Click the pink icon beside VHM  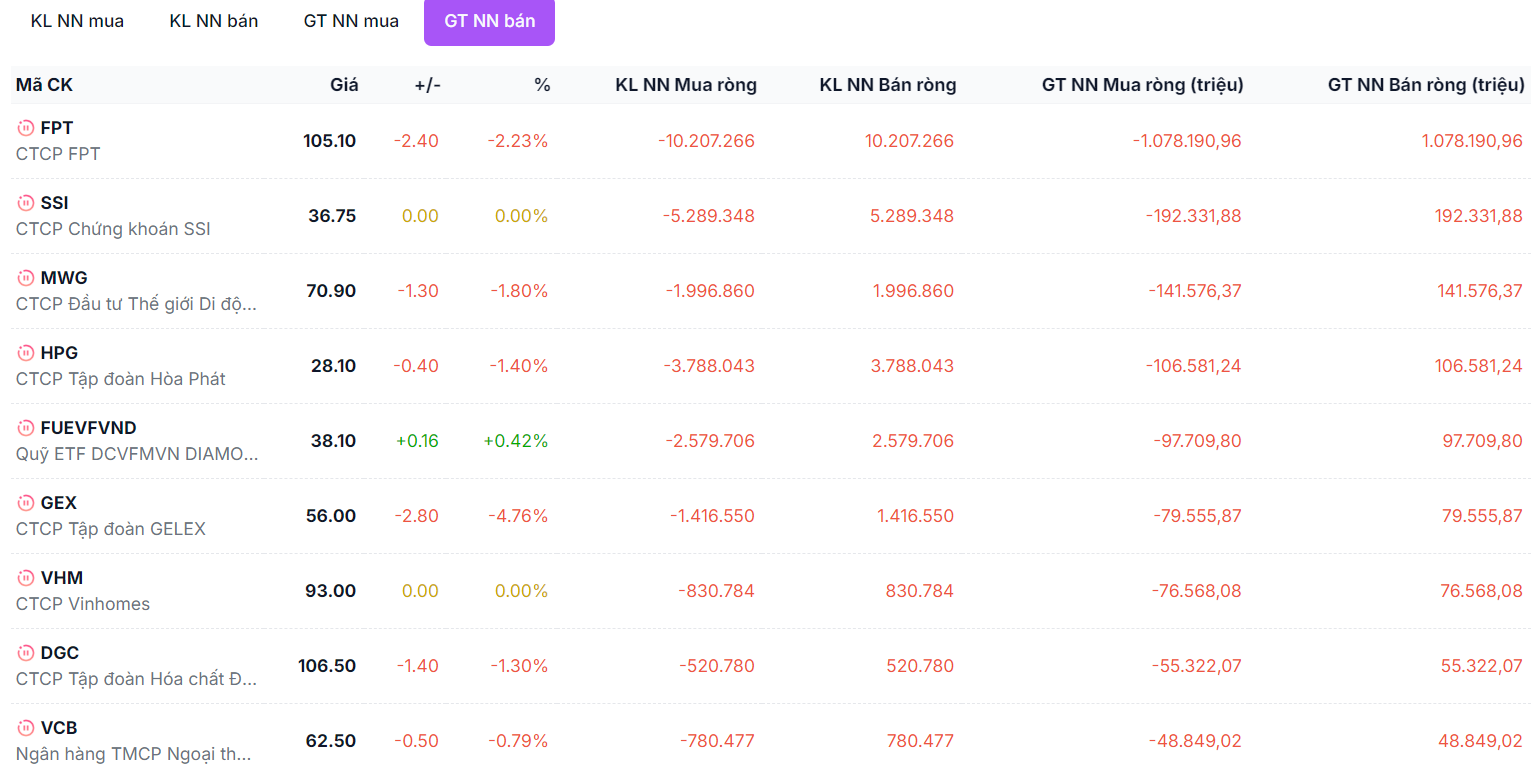tap(26, 578)
